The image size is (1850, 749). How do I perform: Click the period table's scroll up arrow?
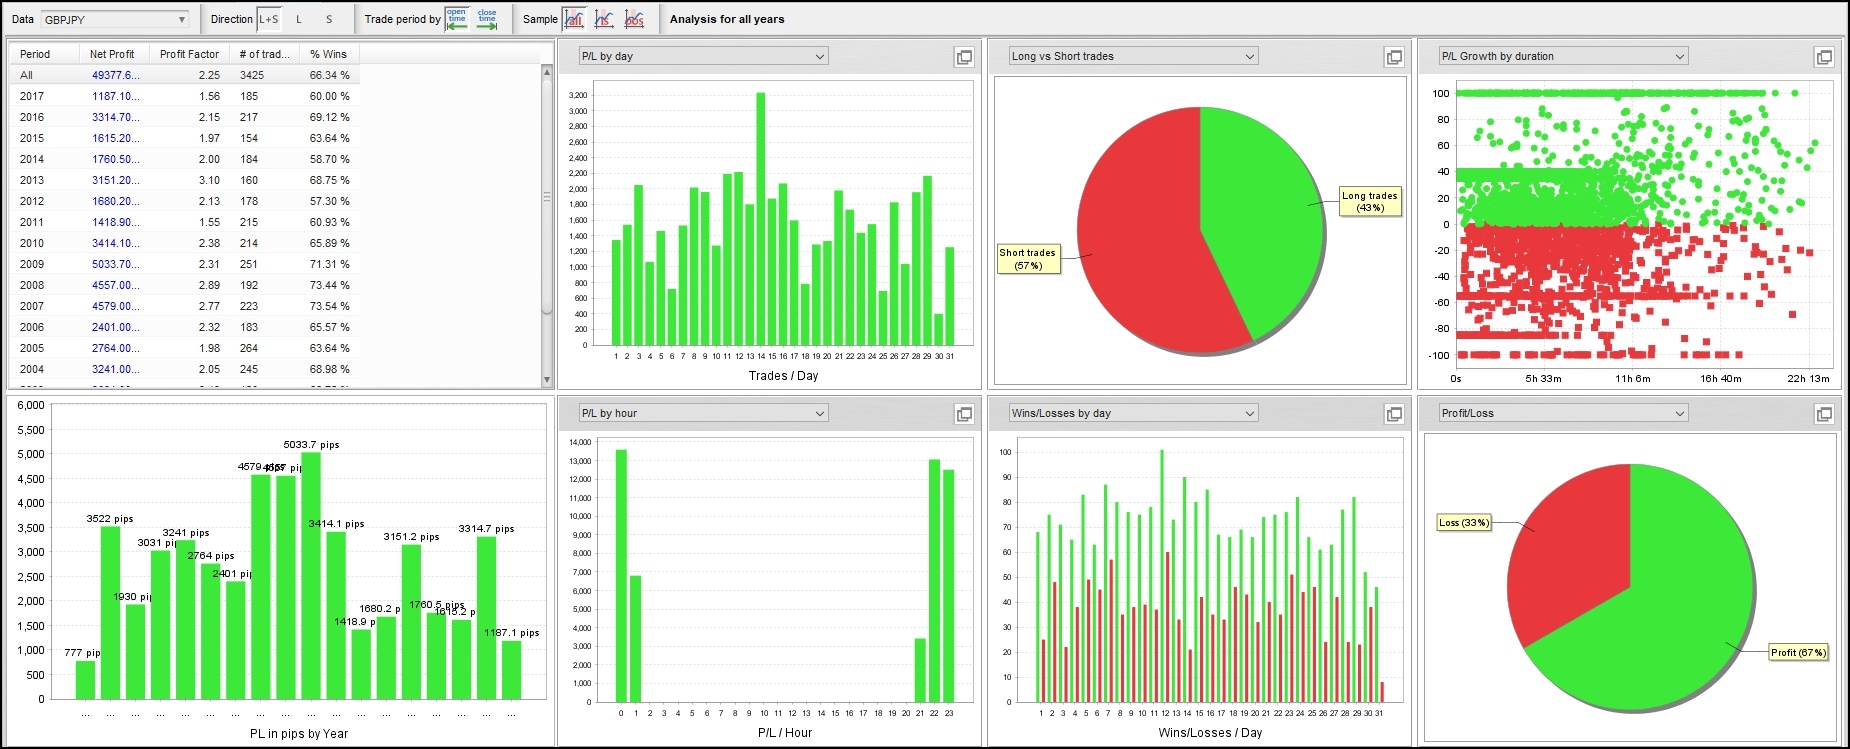(547, 72)
